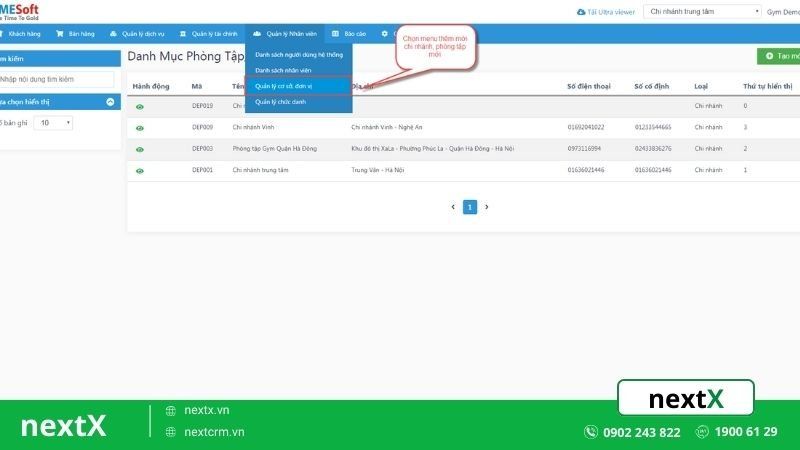
Task: Open the Báo cáo reports menu
Action: click(x=349, y=33)
